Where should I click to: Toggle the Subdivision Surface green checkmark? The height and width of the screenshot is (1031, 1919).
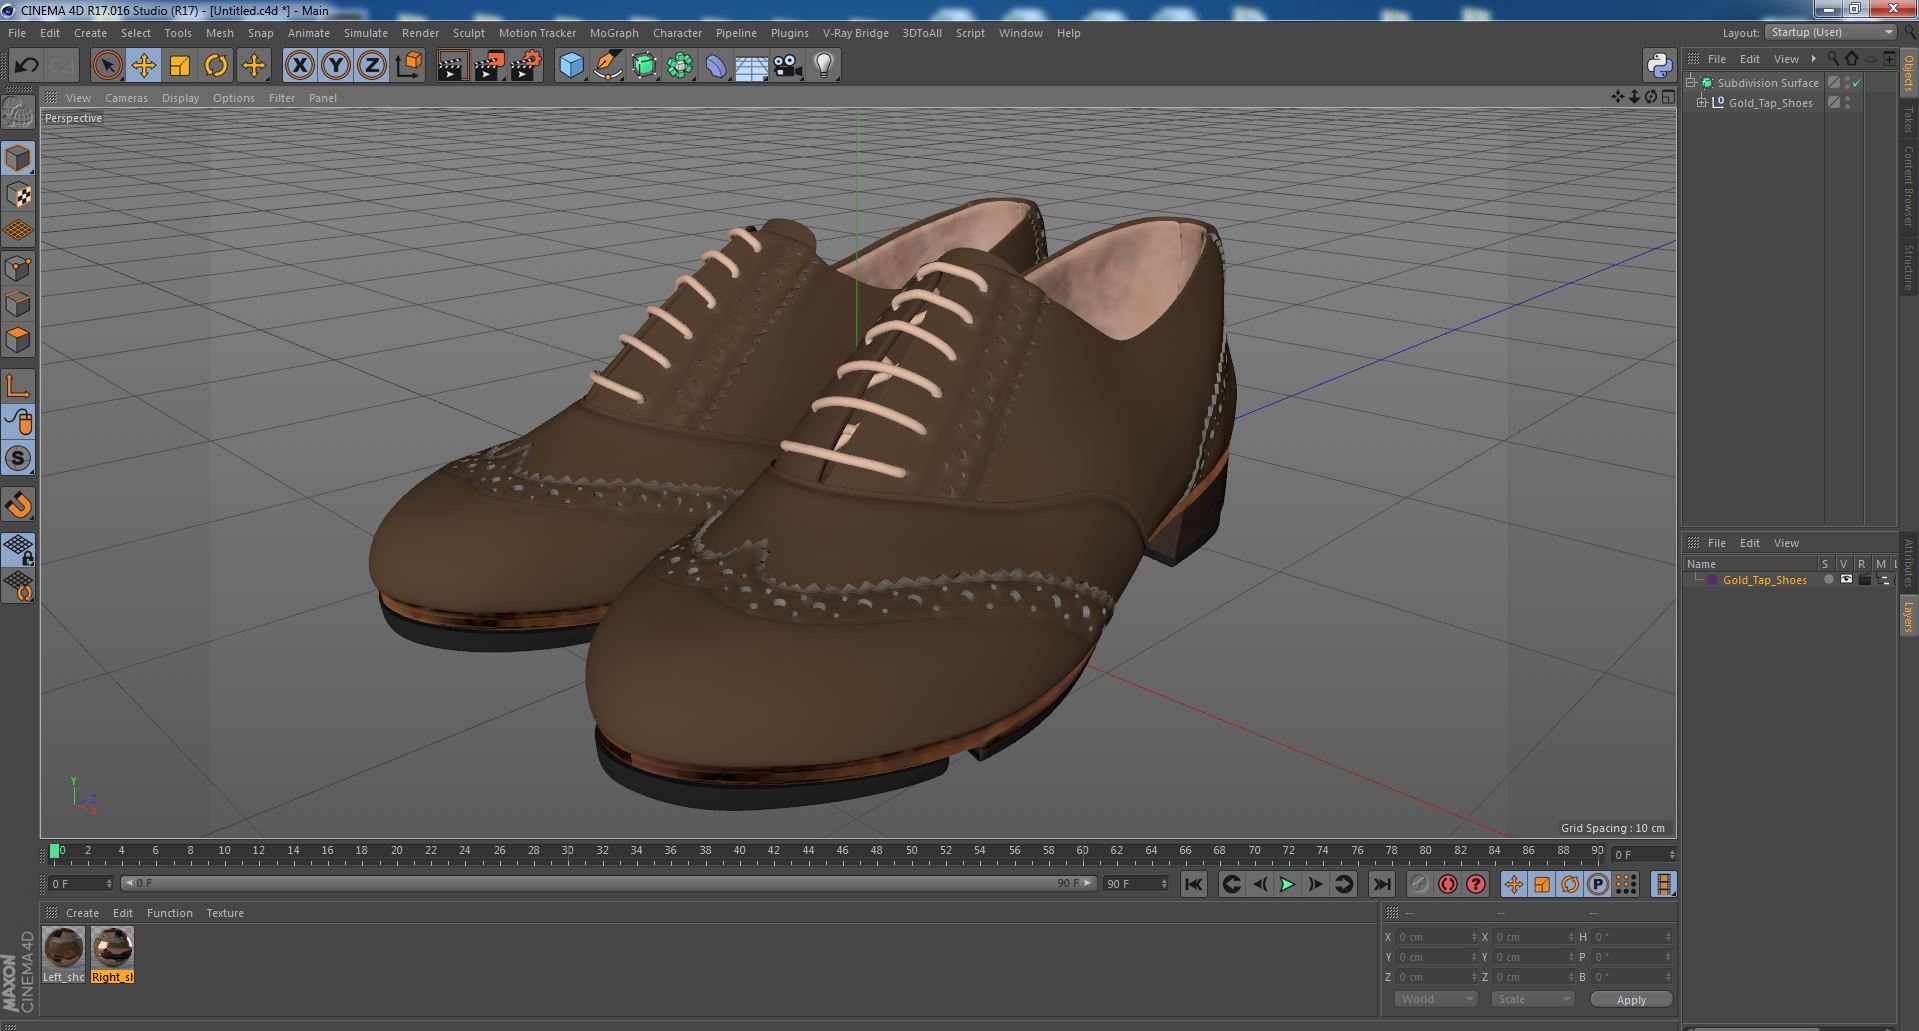tap(1857, 83)
